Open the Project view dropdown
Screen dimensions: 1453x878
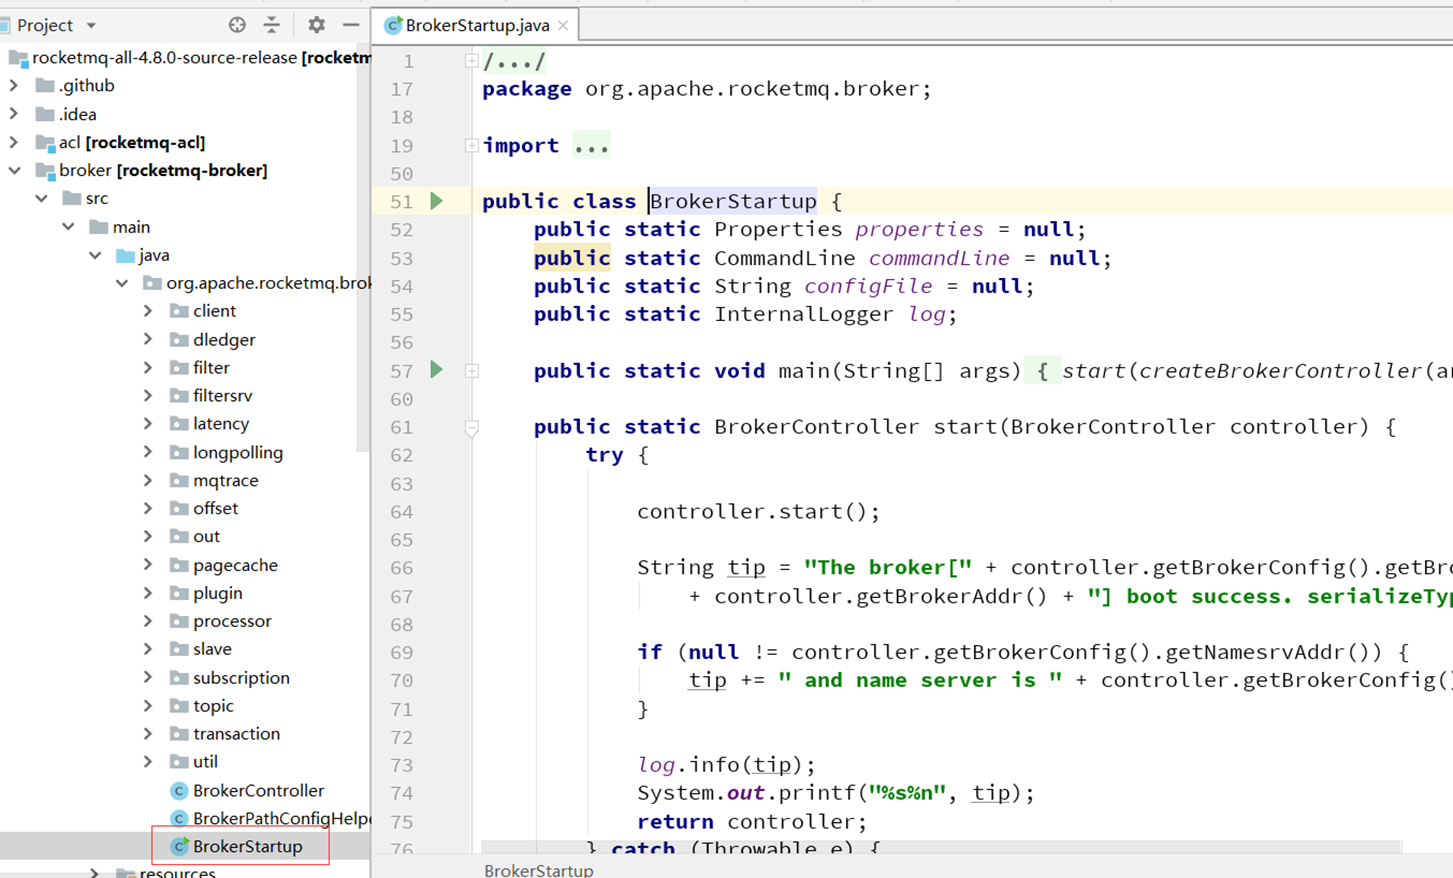(91, 26)
